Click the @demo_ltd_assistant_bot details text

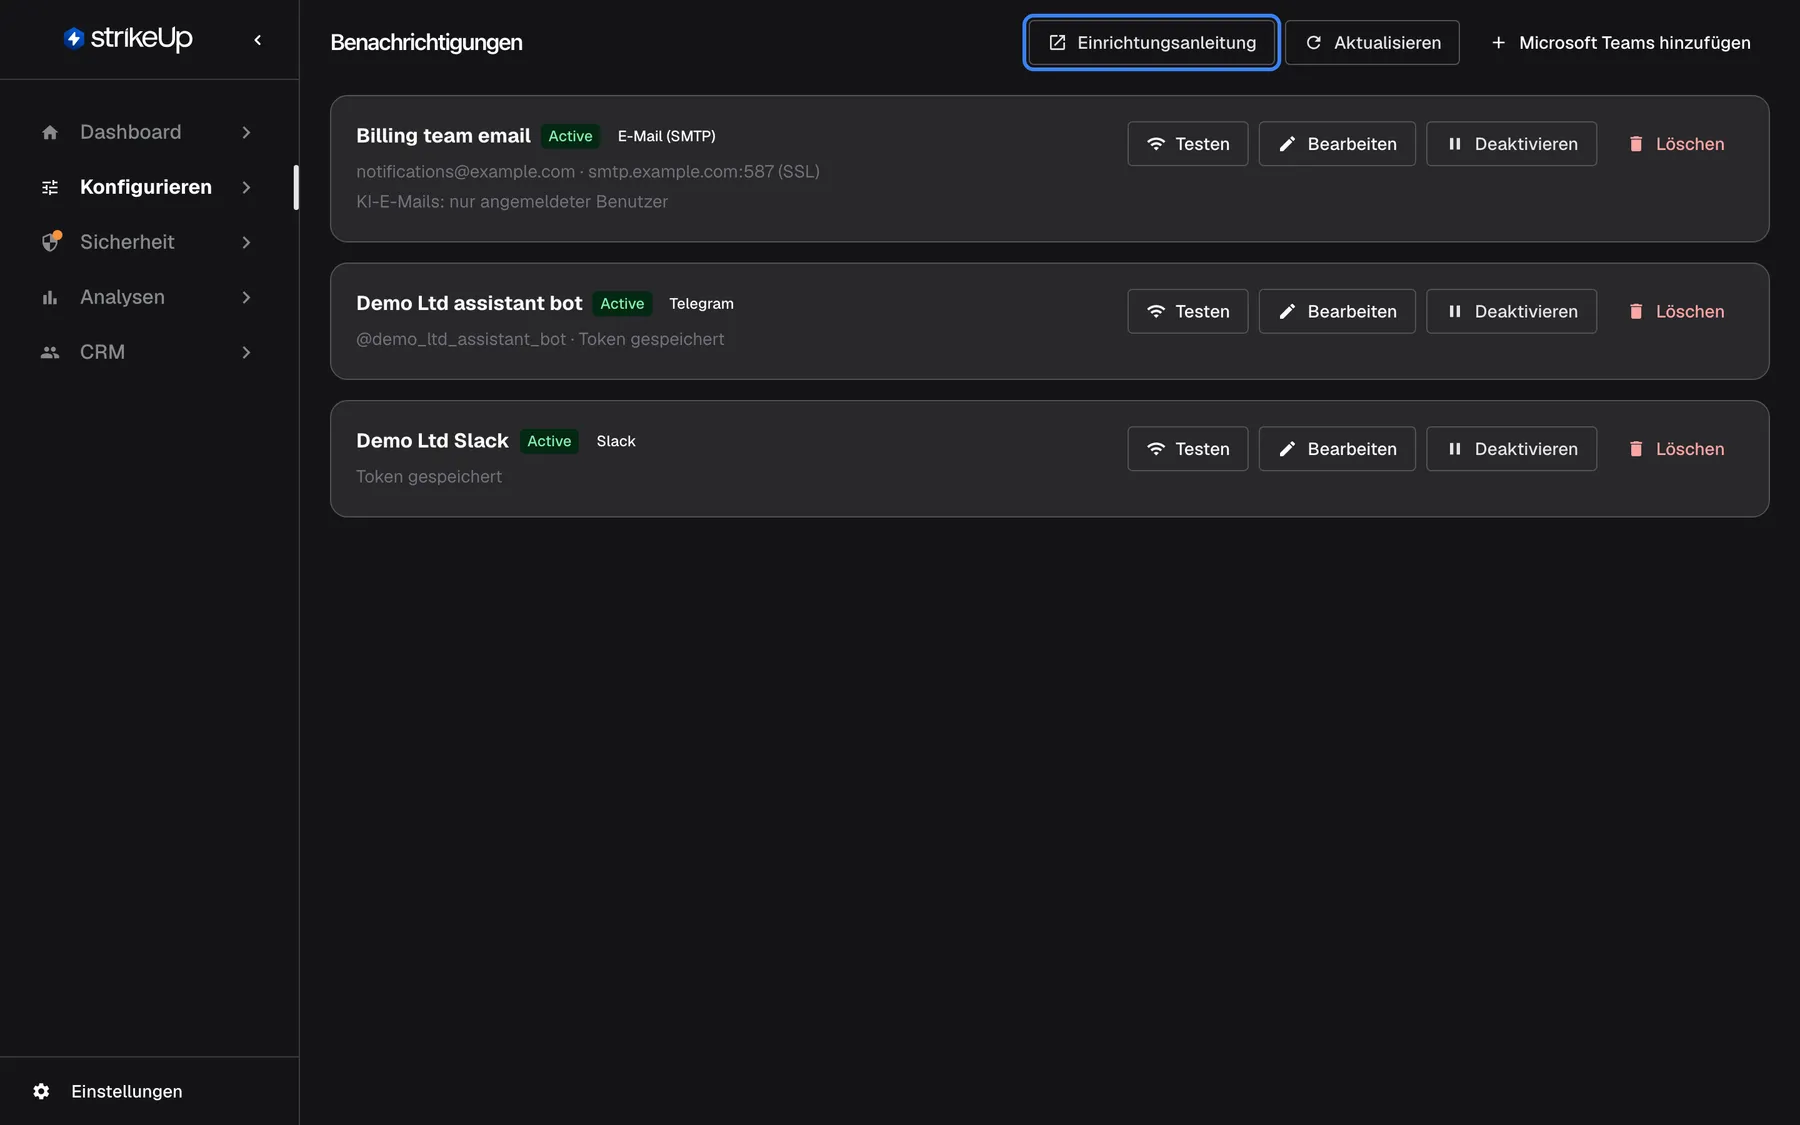tap(540, 339)
